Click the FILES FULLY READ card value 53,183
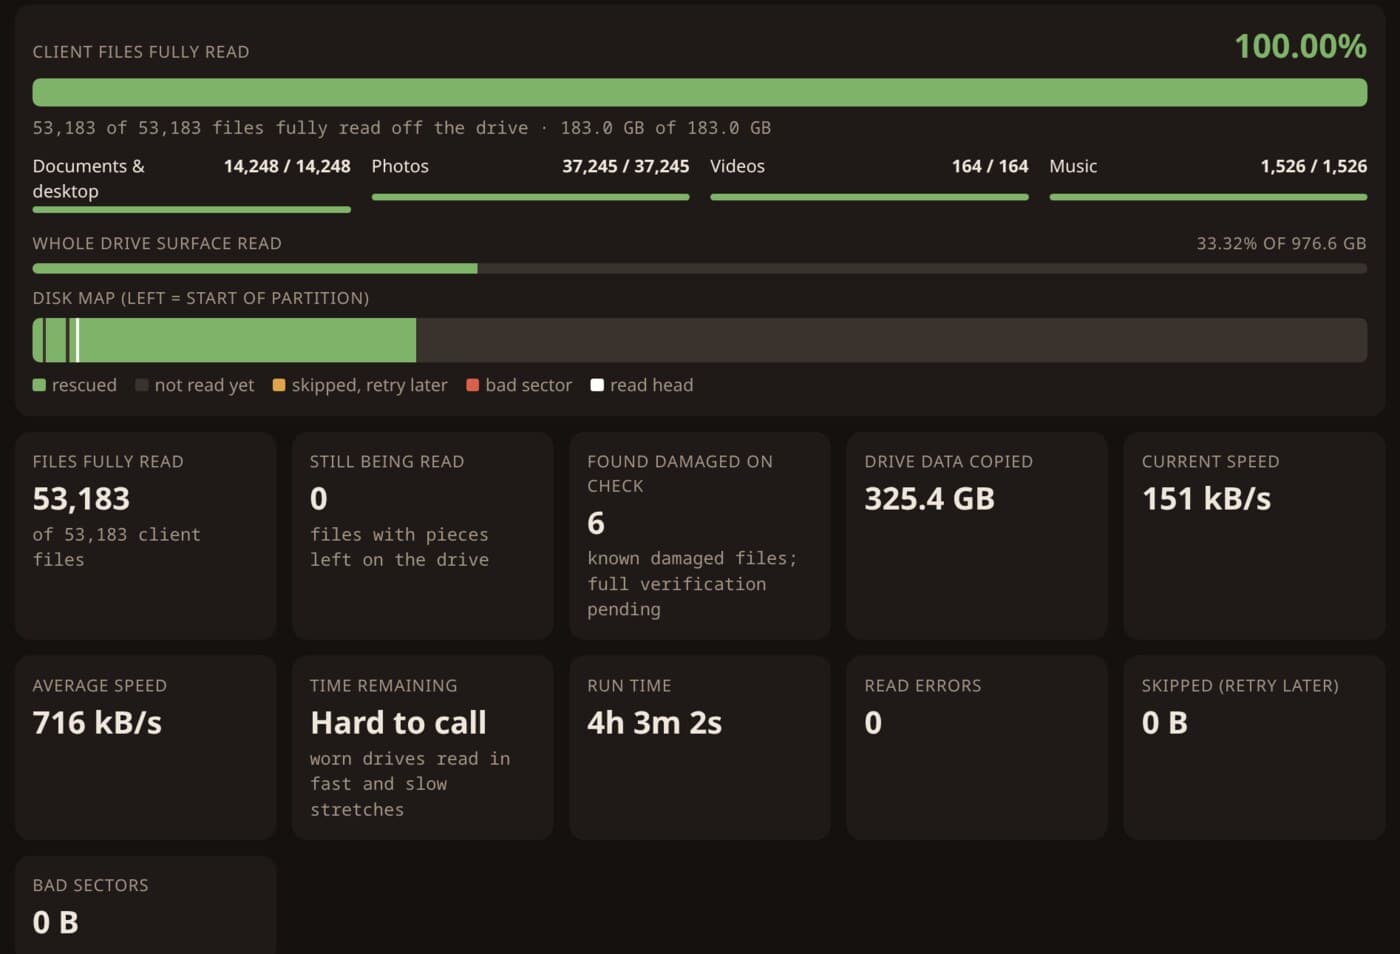This screenshot has width=1400, height=954. [81, 499]
